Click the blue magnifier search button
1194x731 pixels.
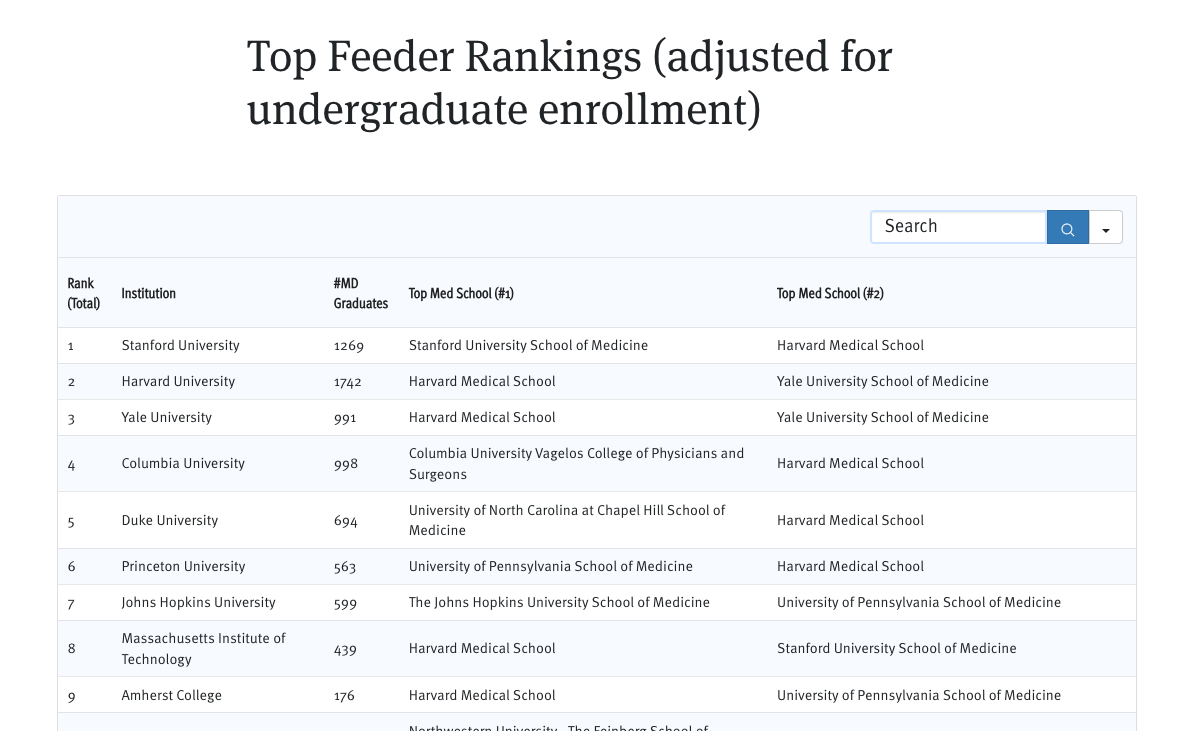pos(1068,228)
